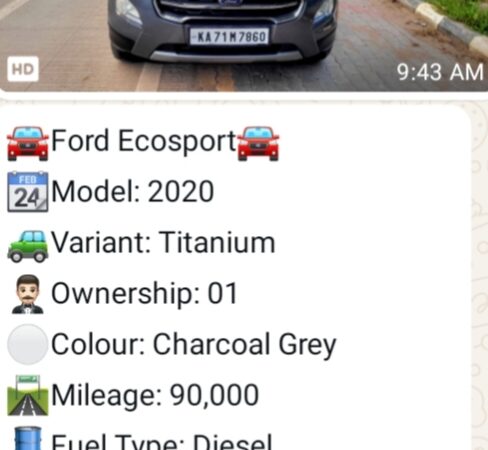Image resolution: width=488 pixels, height=450 pixels.
Task: Click the Fuel Type: Diesel line
Action: 162,442
